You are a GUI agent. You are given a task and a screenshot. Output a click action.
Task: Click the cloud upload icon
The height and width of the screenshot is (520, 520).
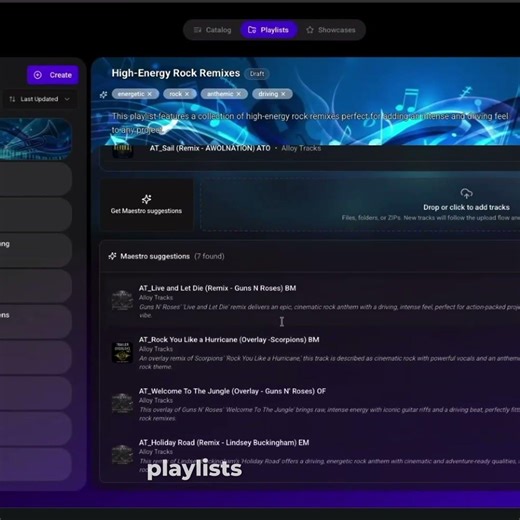[466, 193]
